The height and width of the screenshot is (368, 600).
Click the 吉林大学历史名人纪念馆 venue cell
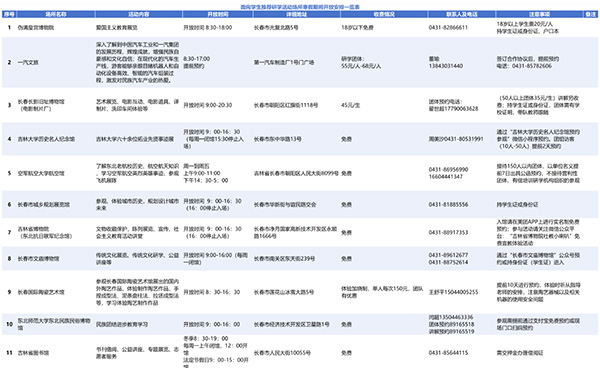[x=46, y=139]
